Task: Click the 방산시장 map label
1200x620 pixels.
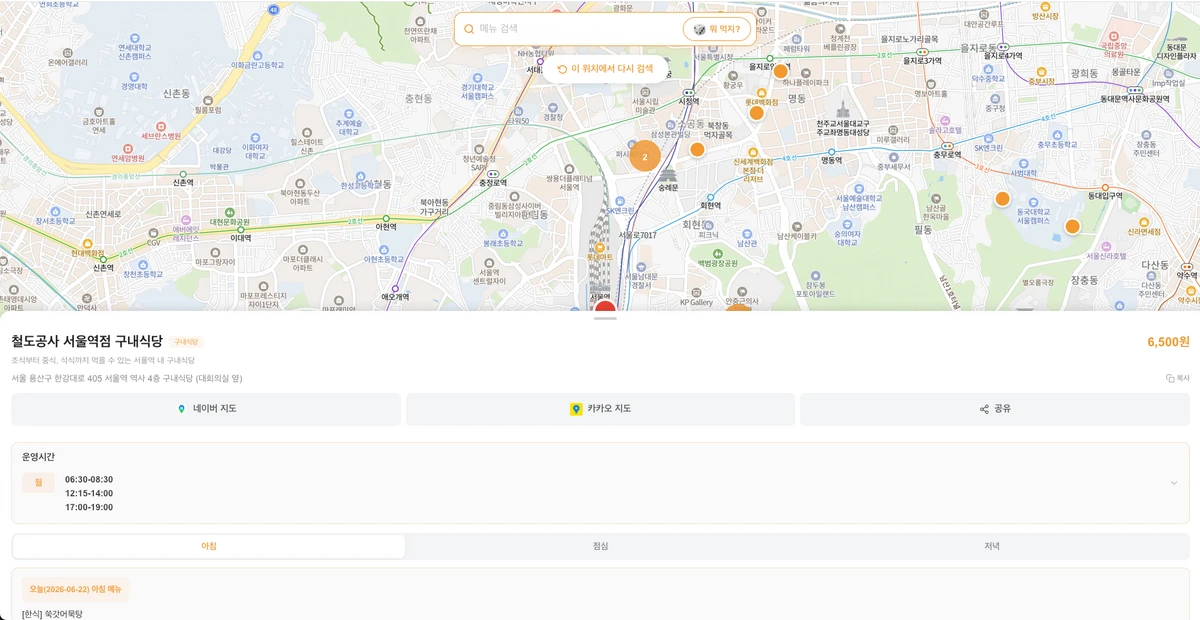Action: [1045, 16]
